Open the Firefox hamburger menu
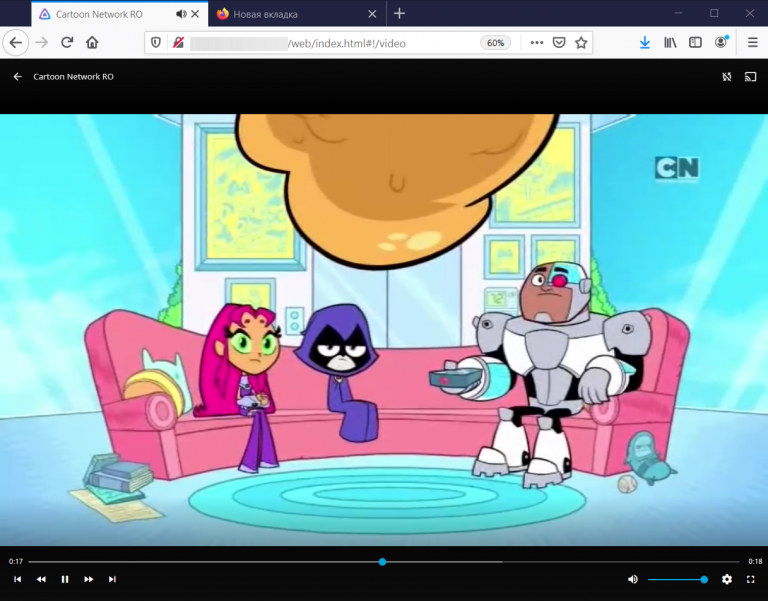This screenshot has width=768, height=601. [x=752, y=43]
